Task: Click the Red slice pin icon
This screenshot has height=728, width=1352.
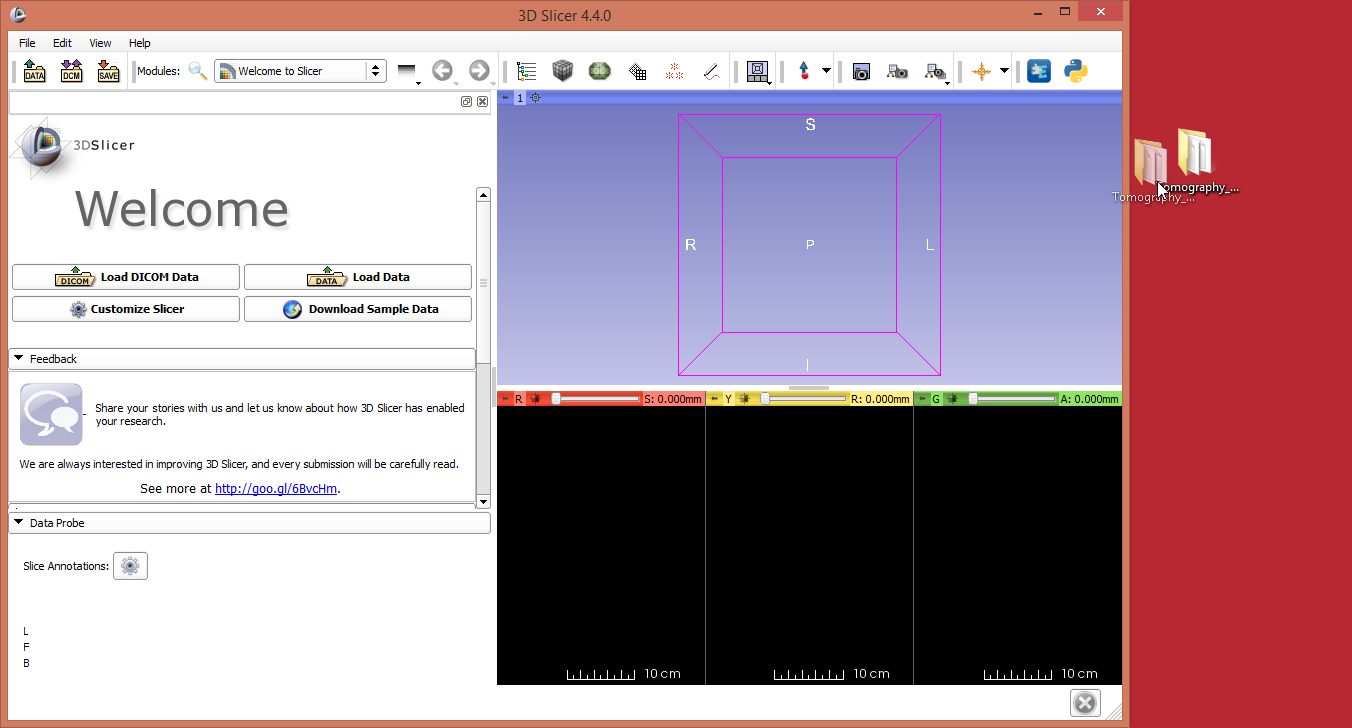Action: tap(505, 399)
